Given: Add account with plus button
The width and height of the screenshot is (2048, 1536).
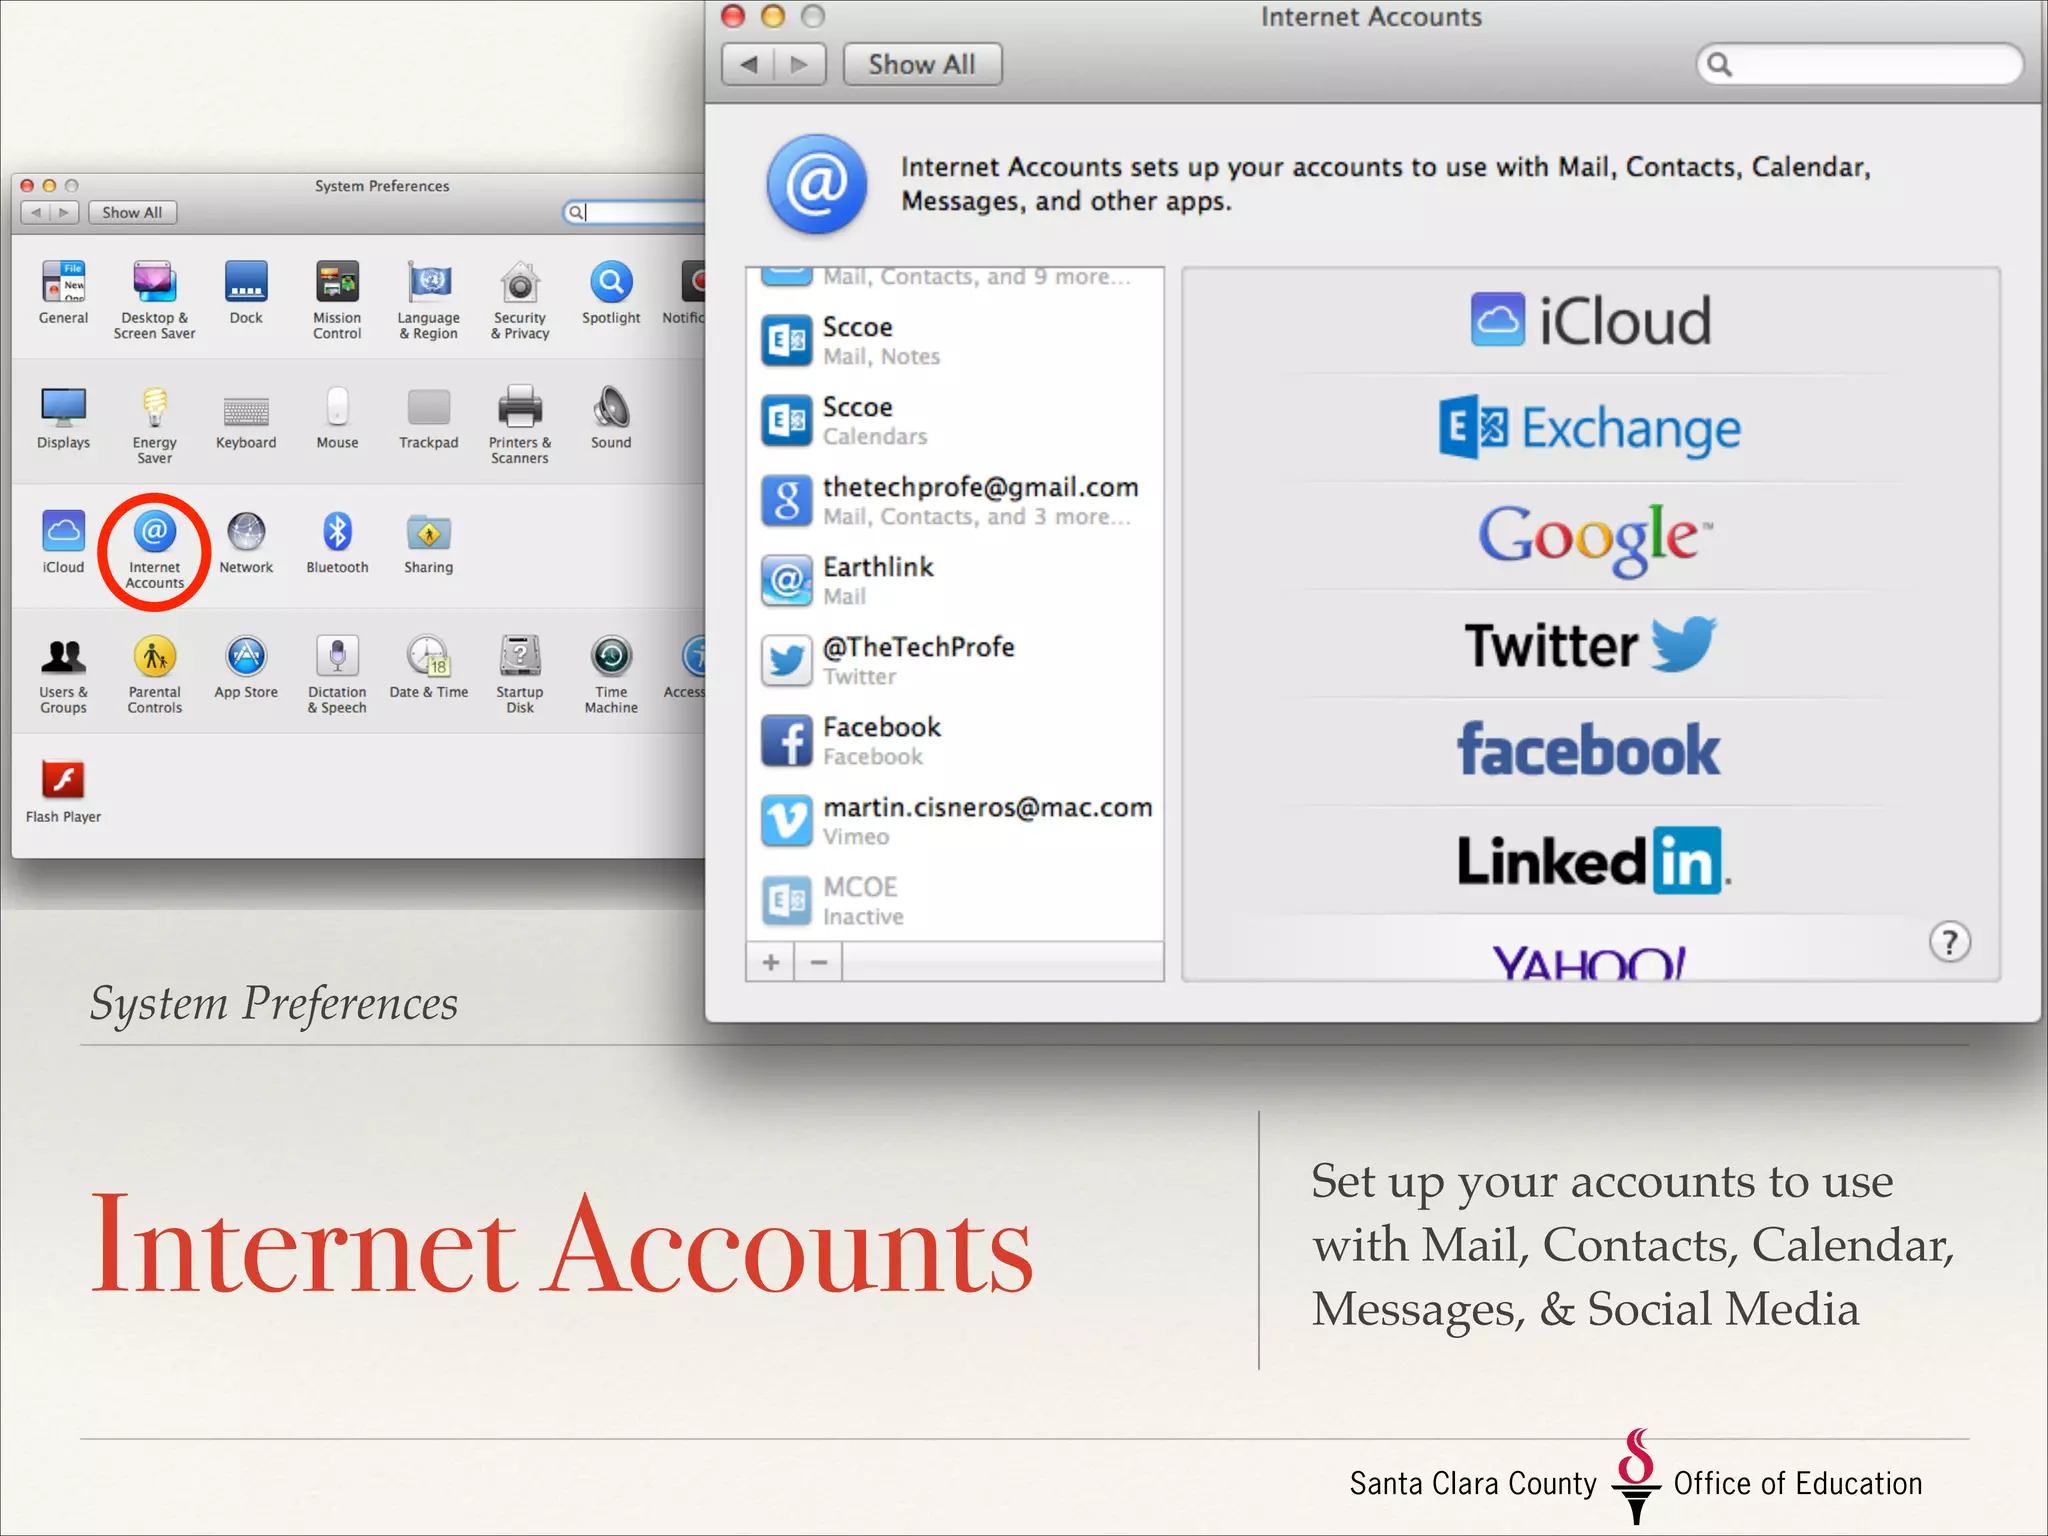Looking at the screenshot, I should pos(771,962).
